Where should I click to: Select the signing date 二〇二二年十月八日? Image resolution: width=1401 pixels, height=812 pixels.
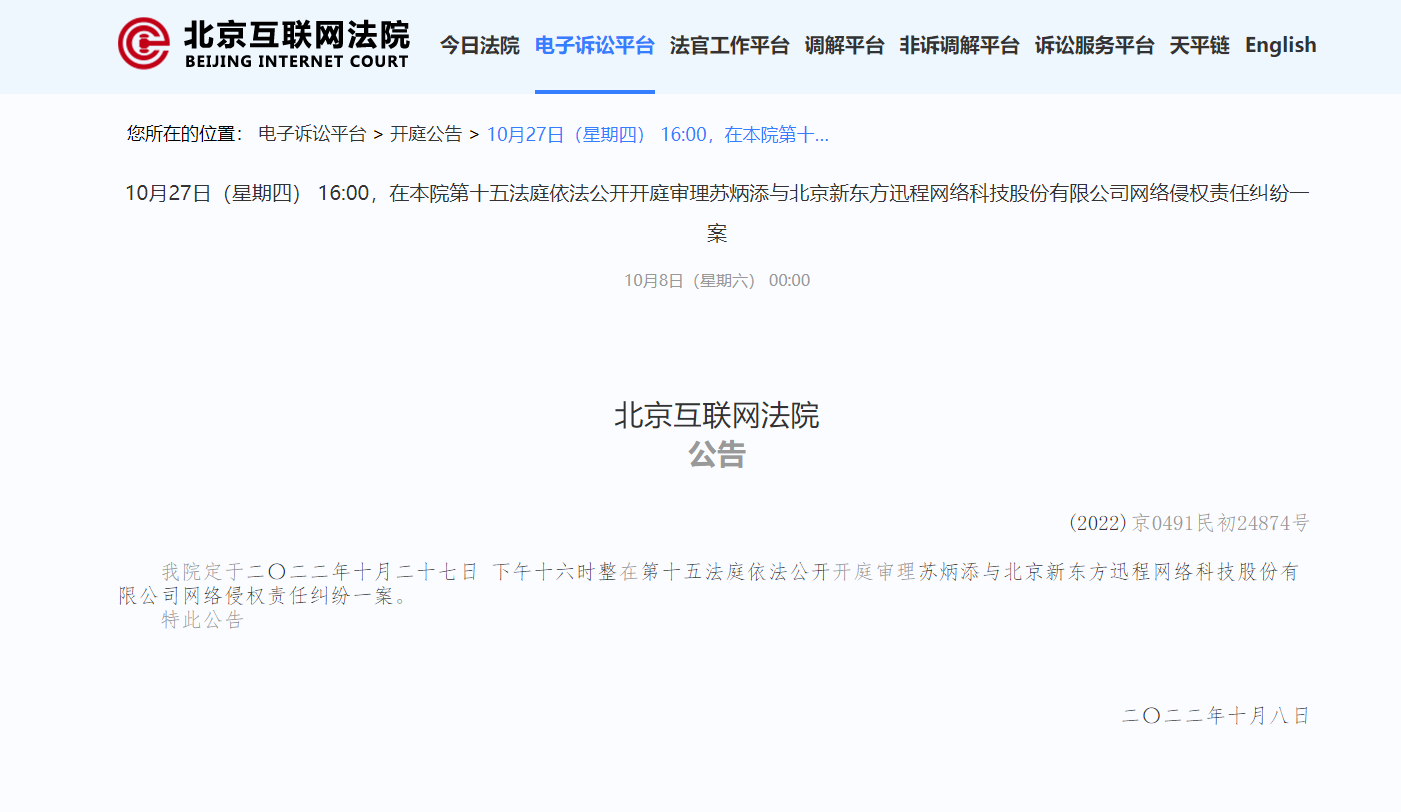[1216, 716]
